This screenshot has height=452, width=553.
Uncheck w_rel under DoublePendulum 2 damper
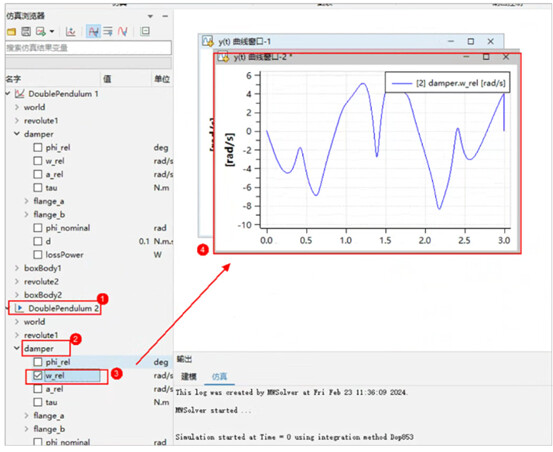[38, 375]
